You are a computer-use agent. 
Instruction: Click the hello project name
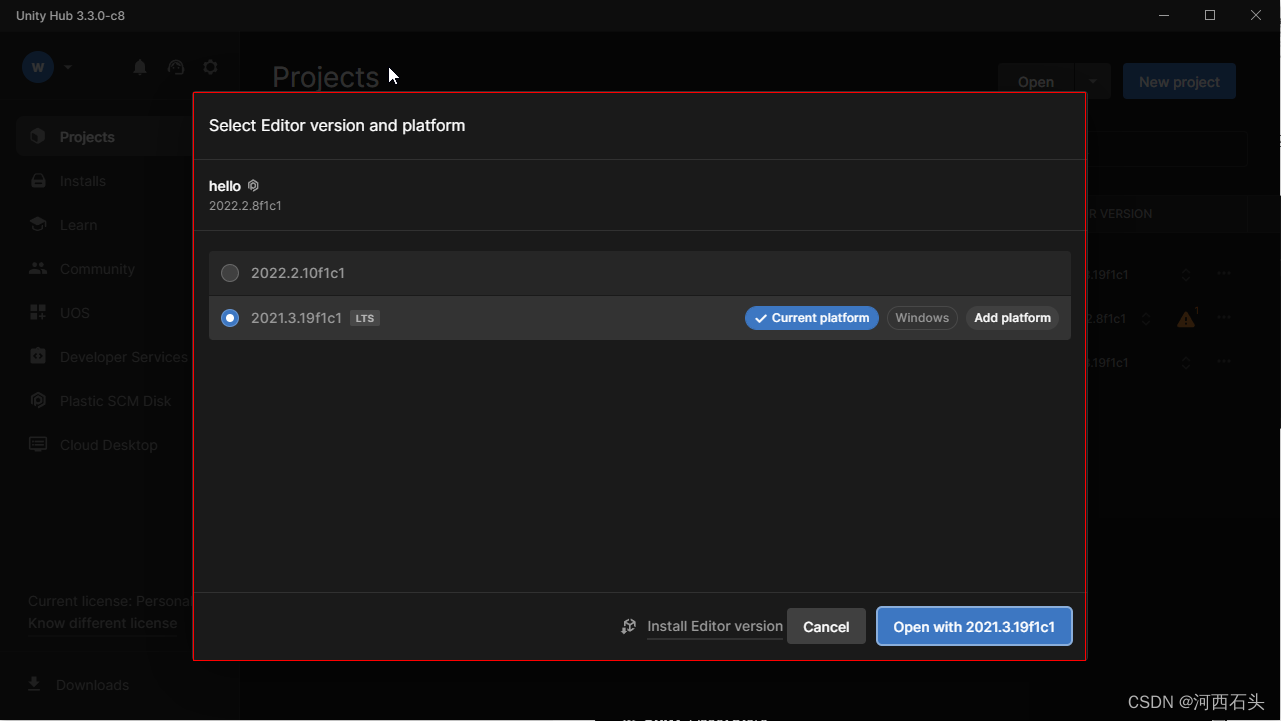(225, 186)
